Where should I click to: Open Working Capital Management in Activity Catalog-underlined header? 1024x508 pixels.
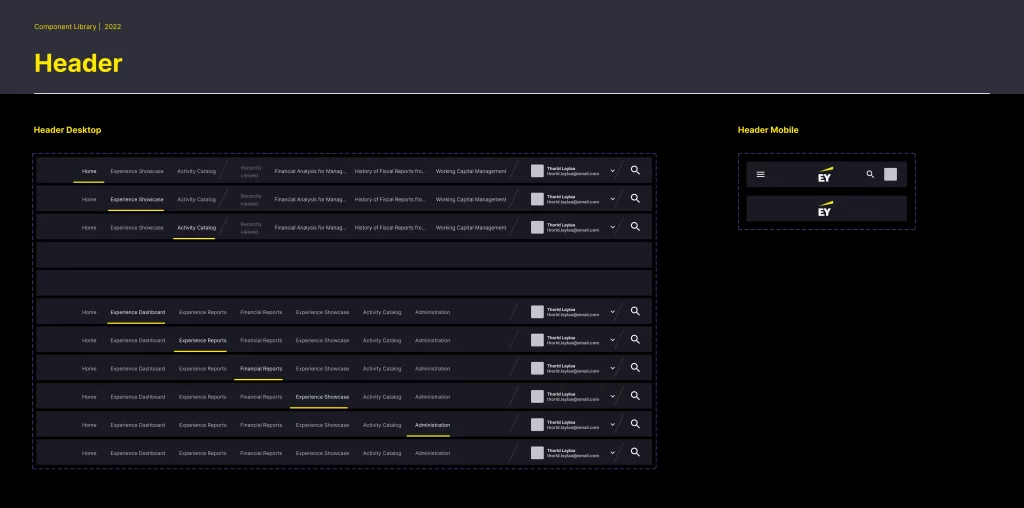click(471, 227)
